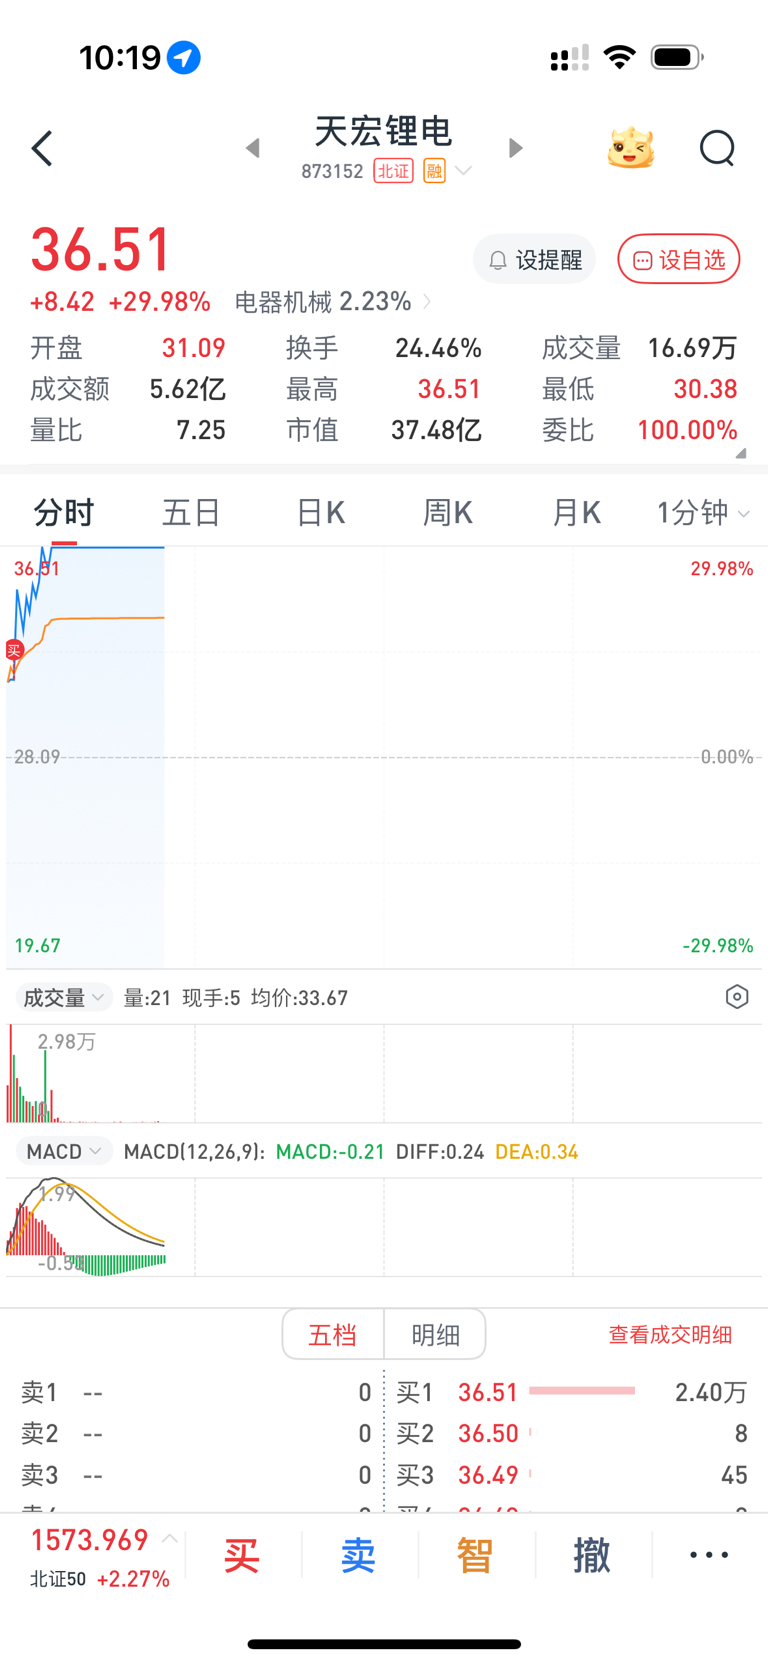This screenshot has height=1665, width=769.
Task: Open the 成交量 indicator dropdown
Action: 63,997
